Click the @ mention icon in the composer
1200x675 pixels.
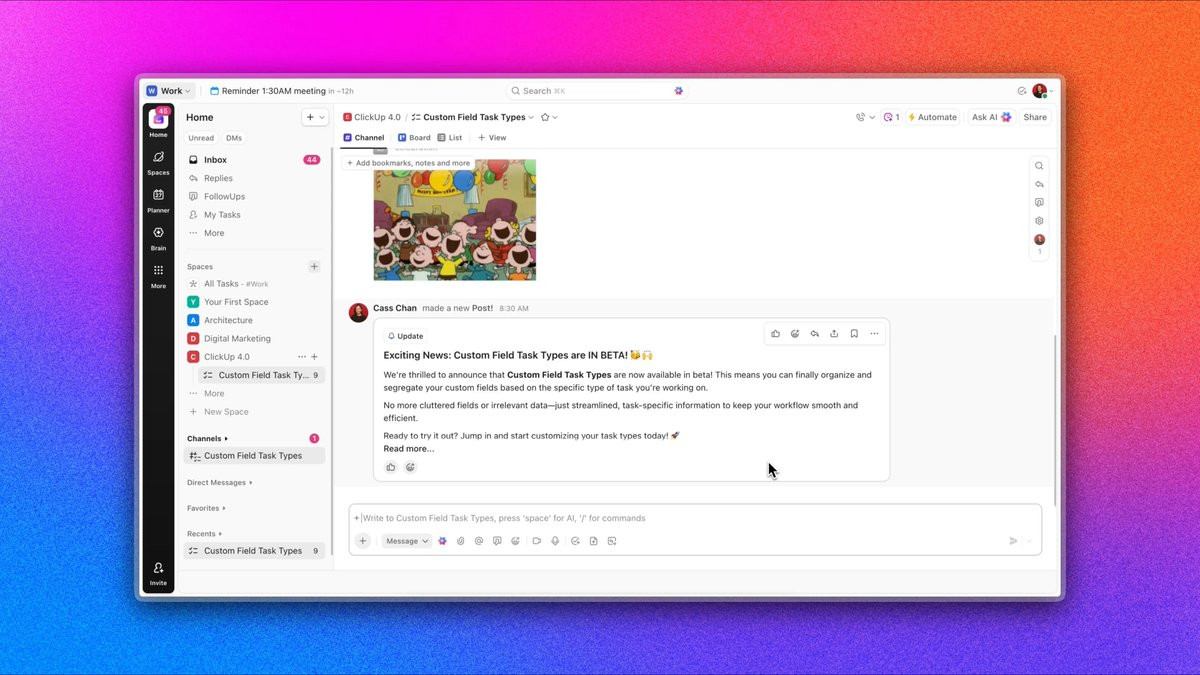[479, 541]
